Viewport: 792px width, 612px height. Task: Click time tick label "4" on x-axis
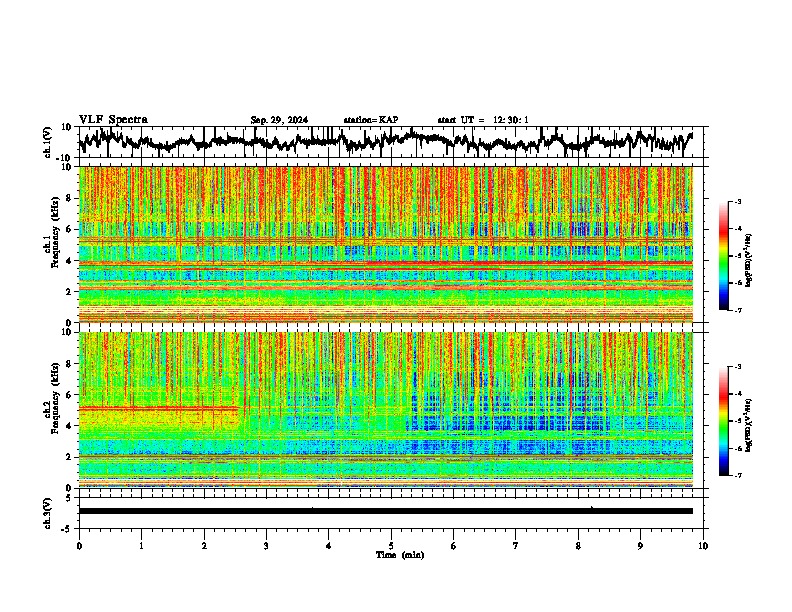[x=329, y=546]
